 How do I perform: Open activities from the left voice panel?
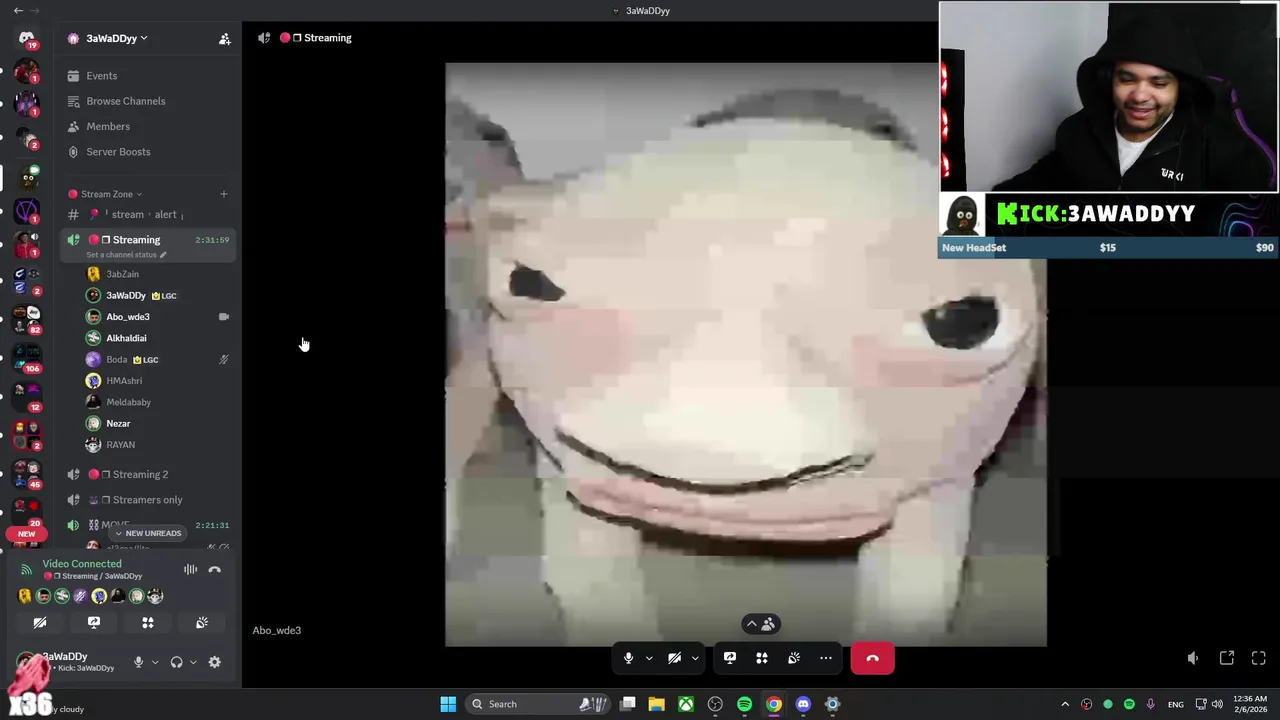tap(148, 623)
